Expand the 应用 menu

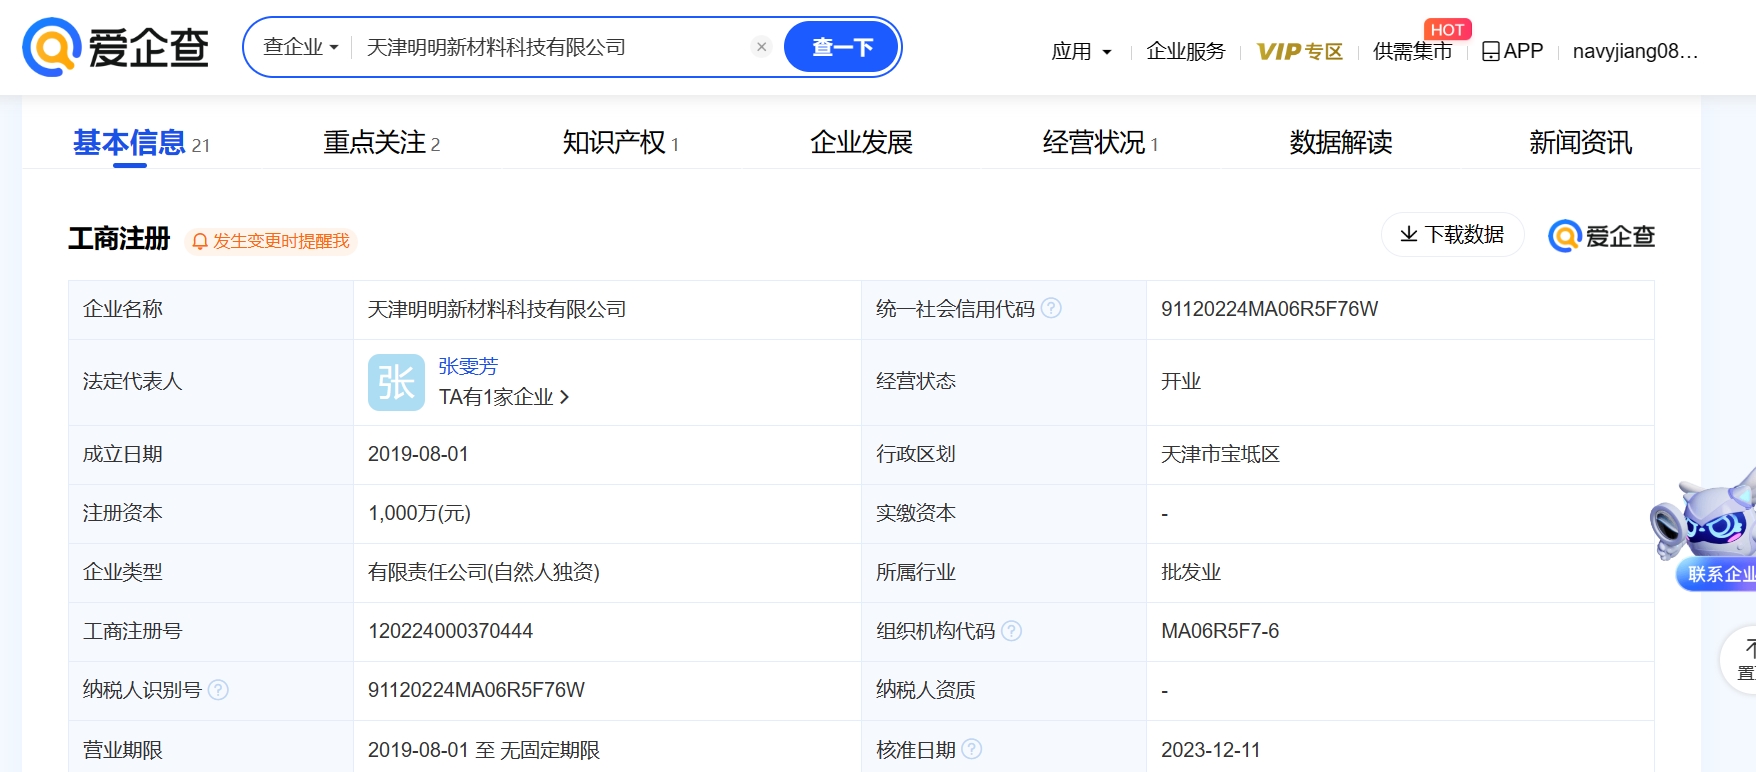(1081, 51)
